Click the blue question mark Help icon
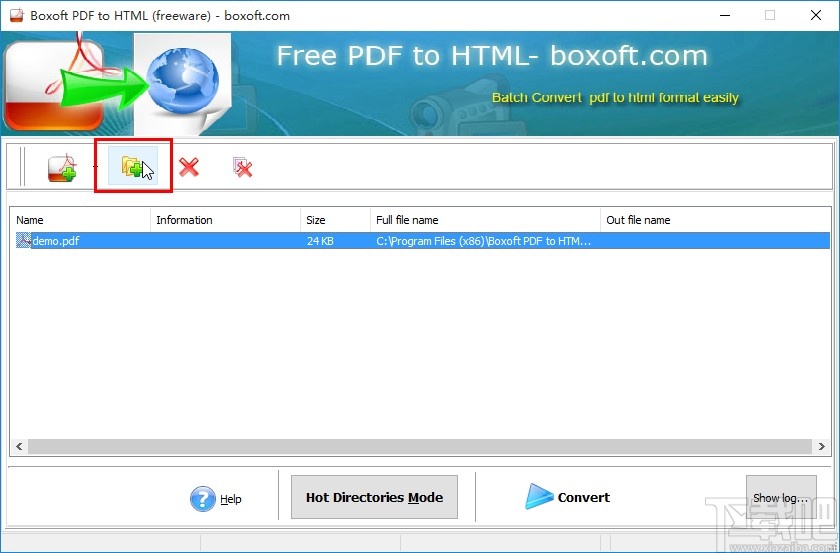 click(x=202, y=499)
